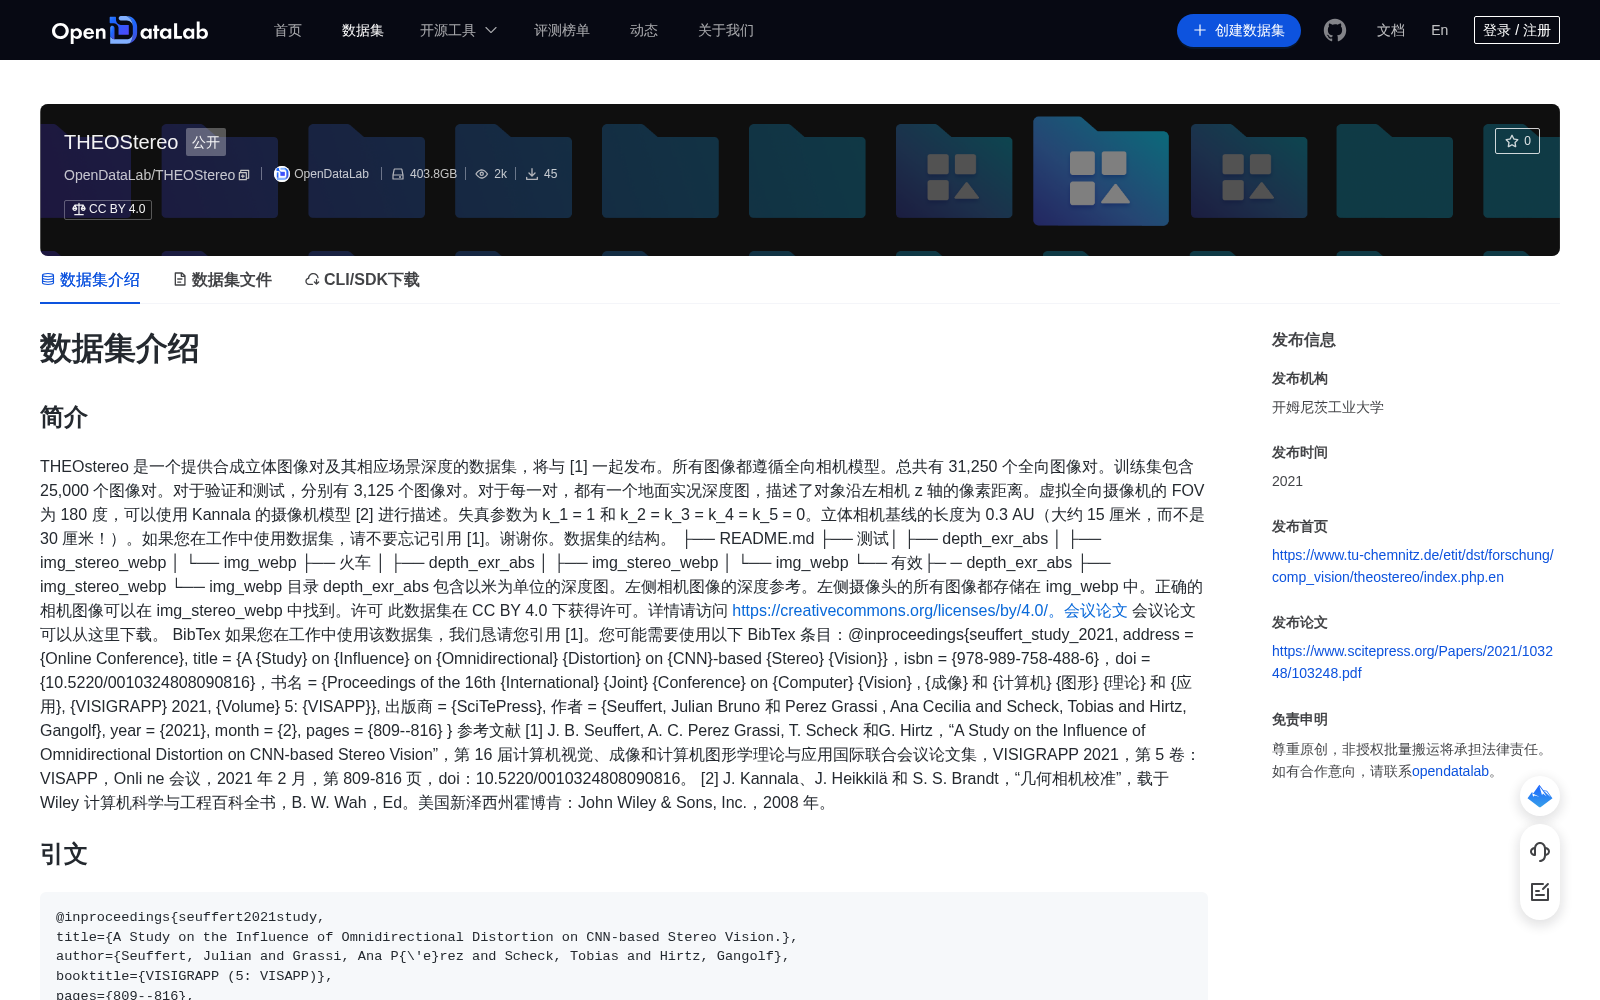The height and width of the screenshot is (1000, 1600).
Task: Copy the OpenDataLab/THEOStereo path icon
Action: click(x=244, y=175)
